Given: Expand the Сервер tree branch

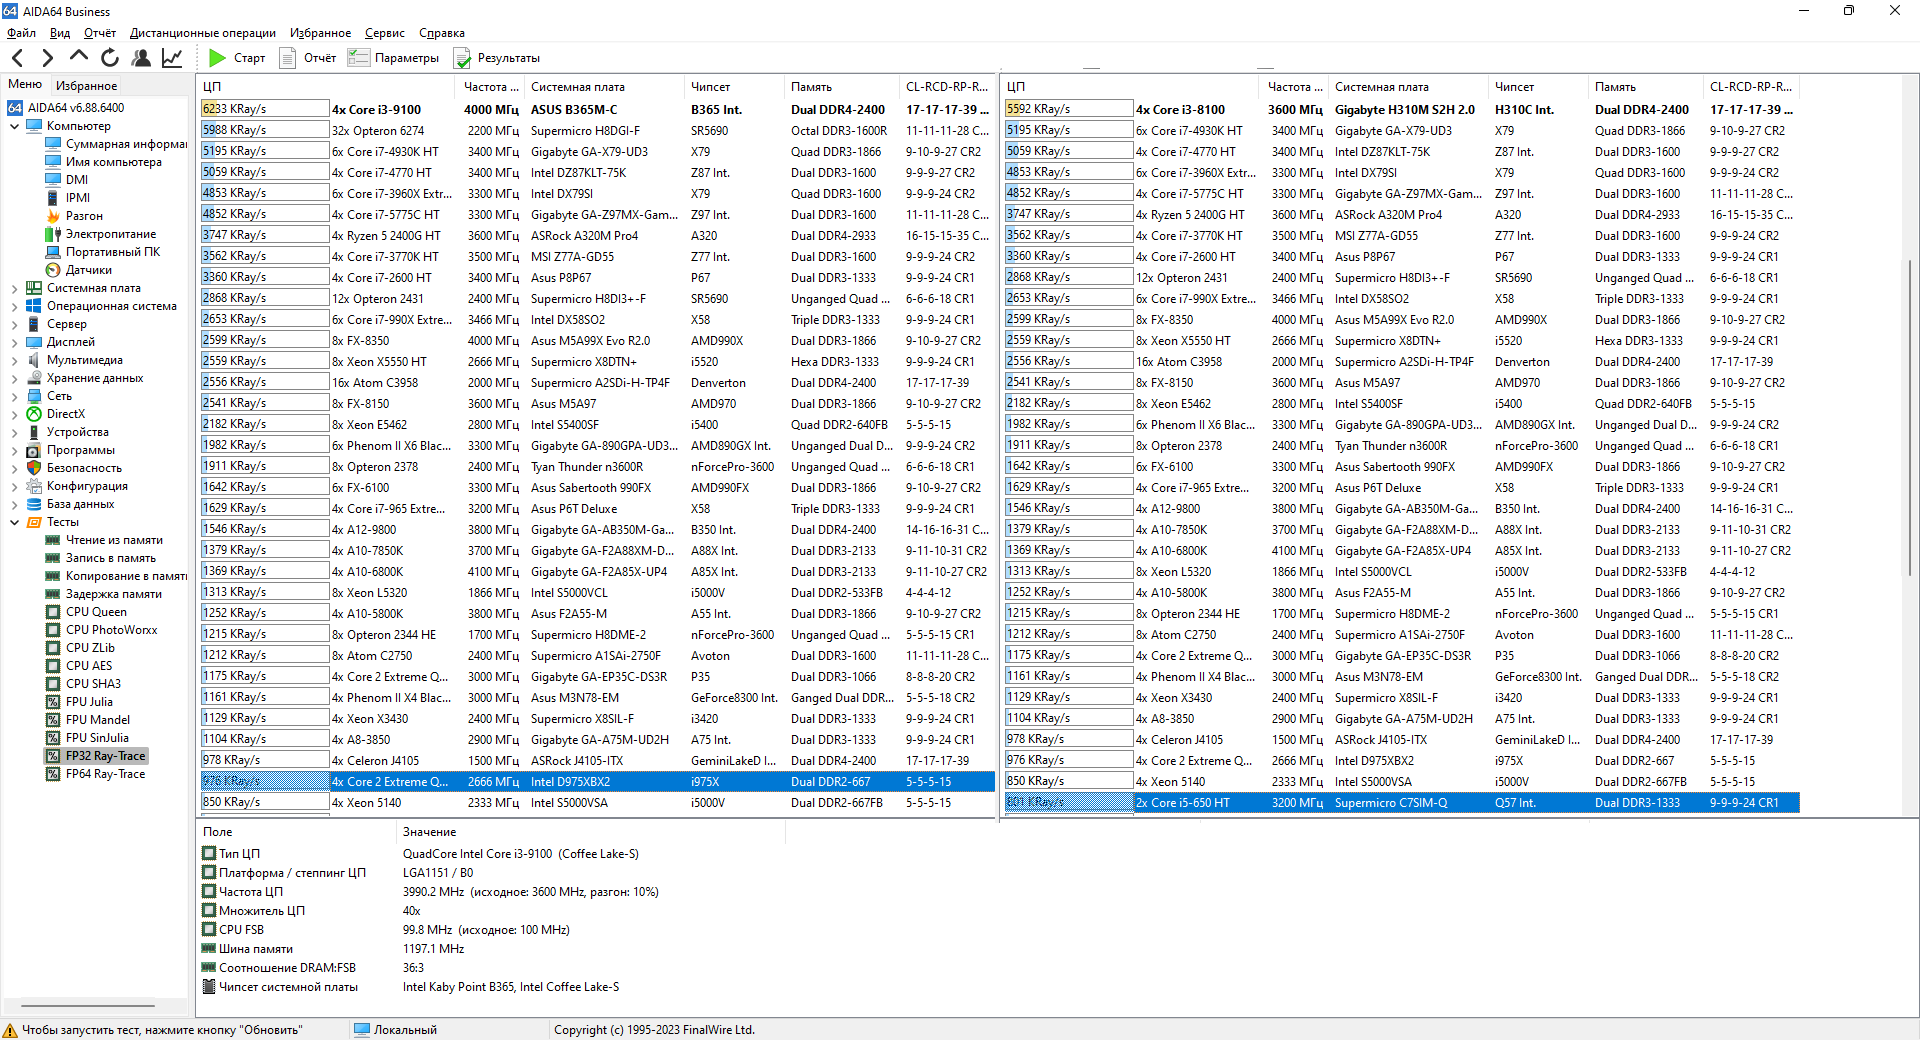Looking at the screenshot, I should [x=14, y=324].
